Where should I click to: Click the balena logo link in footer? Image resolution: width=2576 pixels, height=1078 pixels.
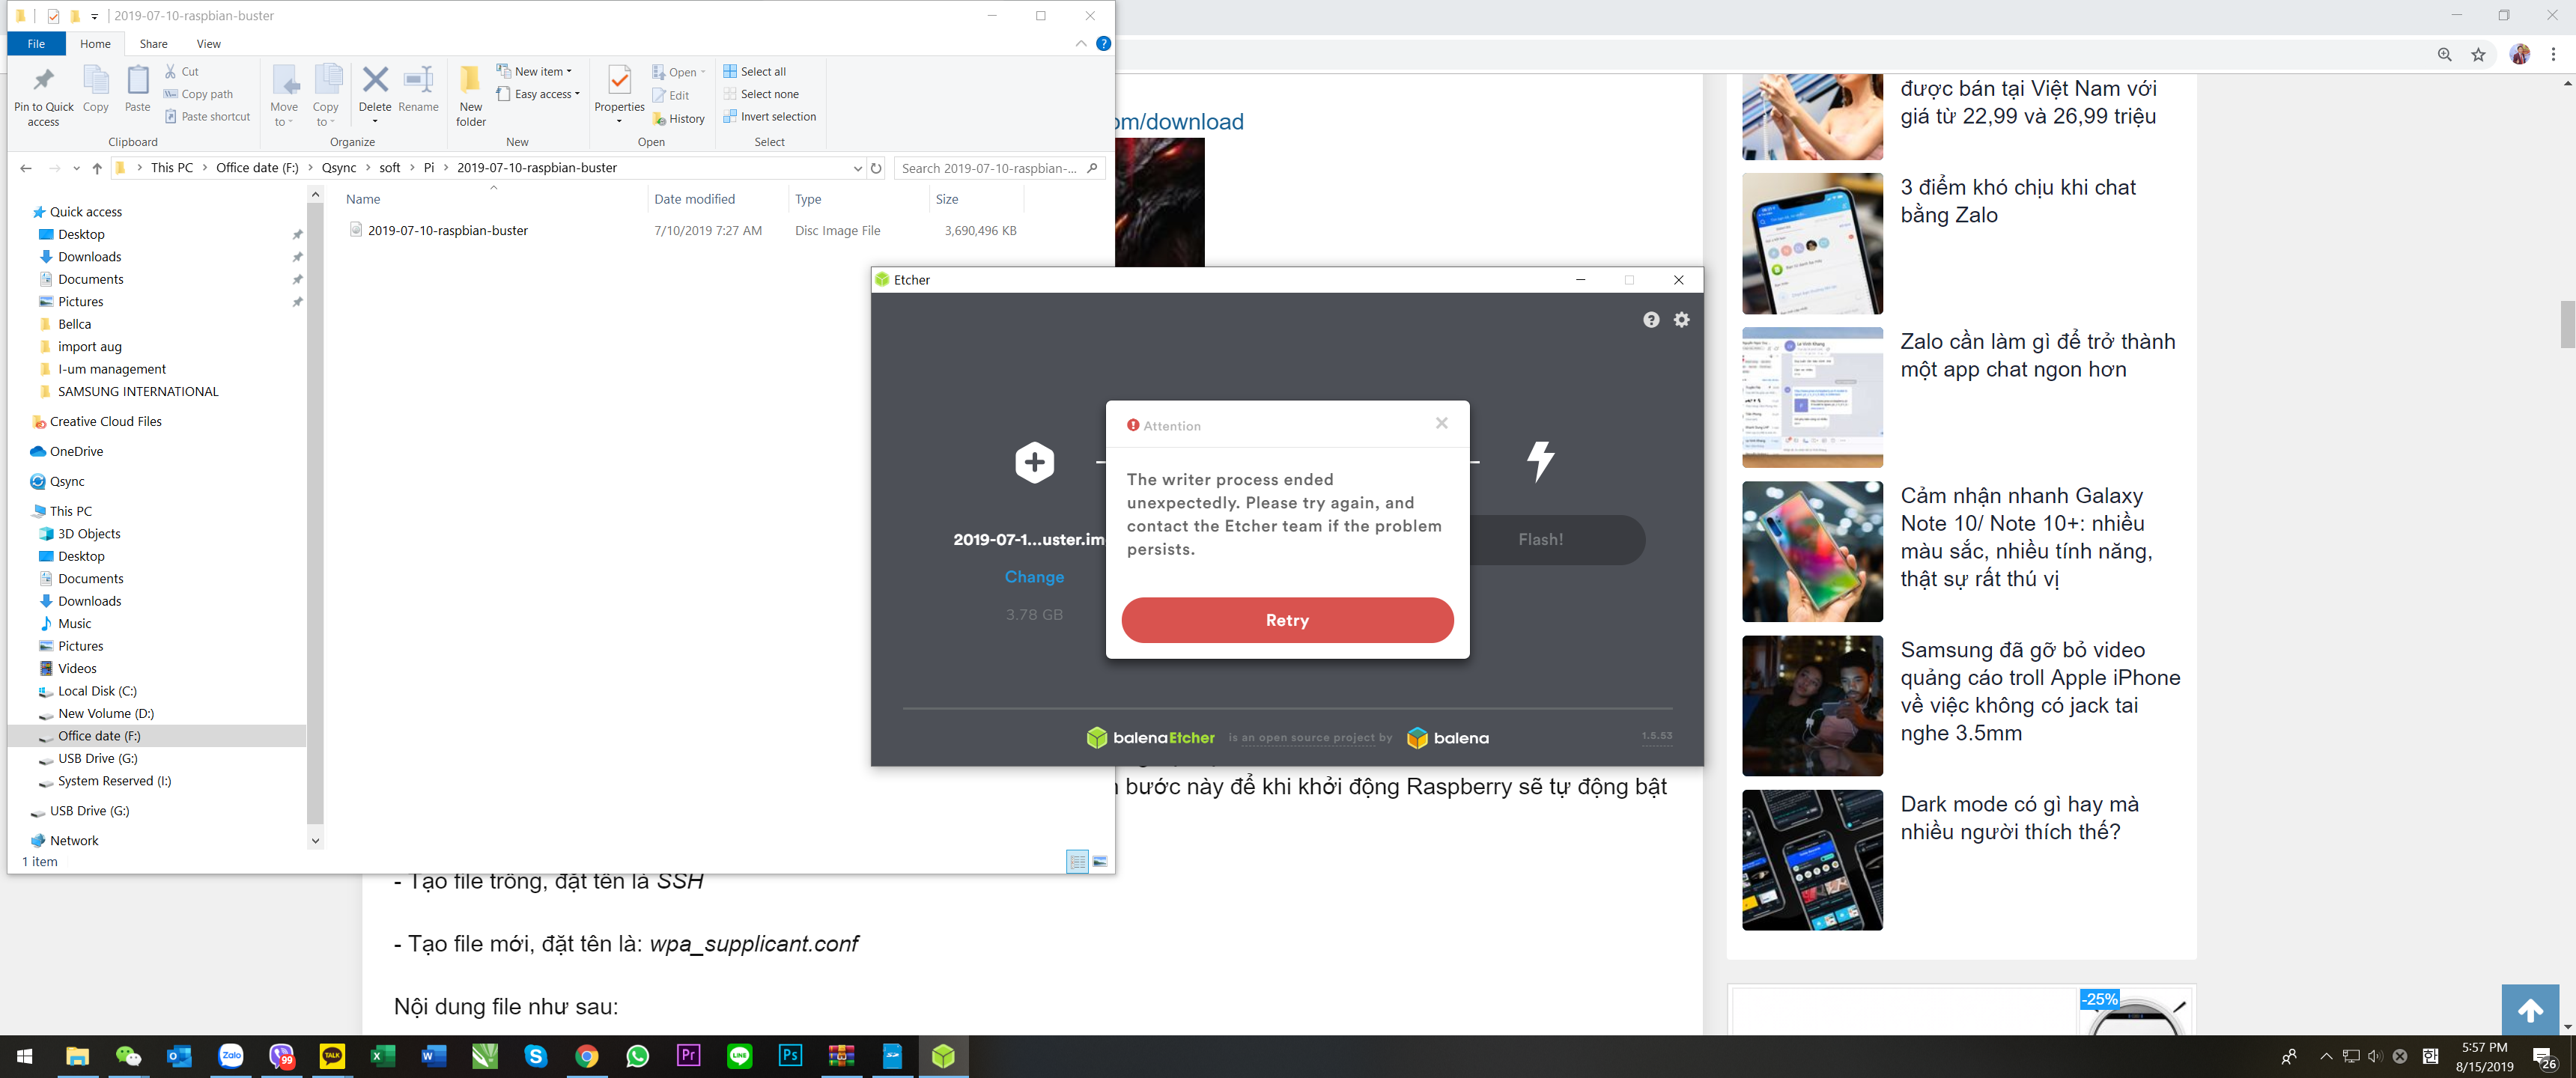click(x=1447, y=738)
